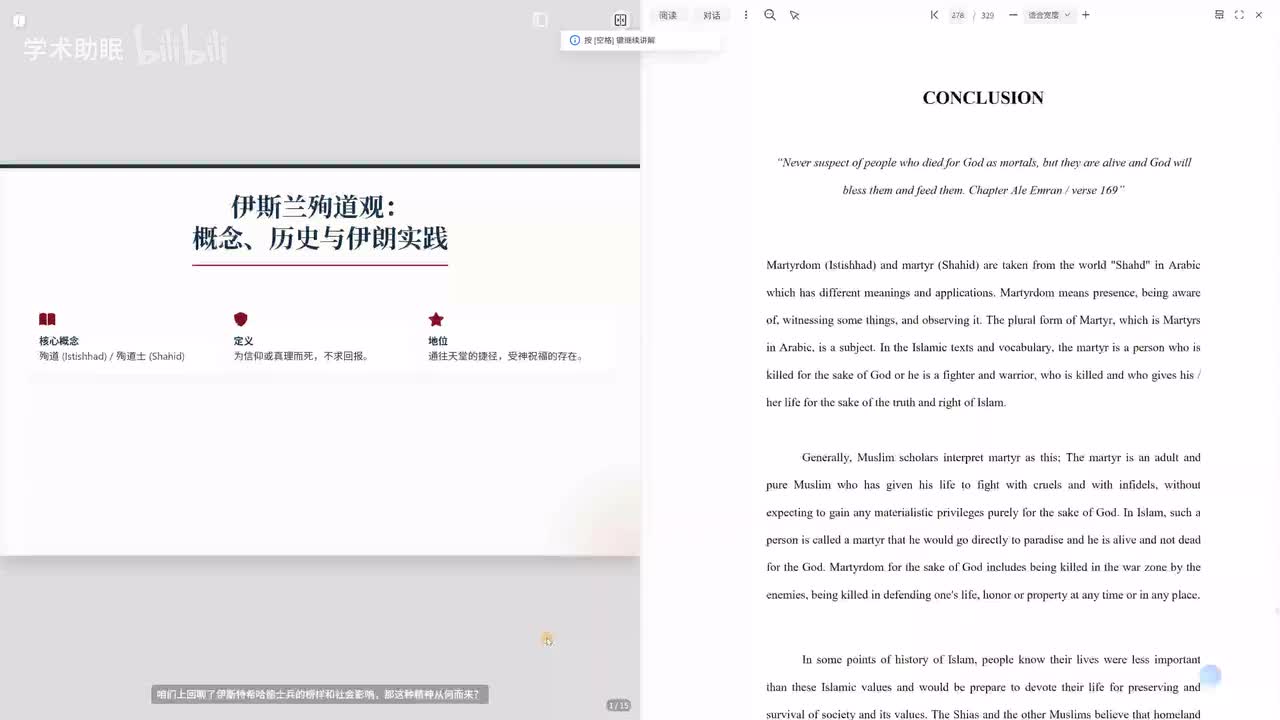This screenshot has width=1280, height=720.
Task: Click the paragraph starting 'Generally, Muslim scholars'
Action: (983, 526)
